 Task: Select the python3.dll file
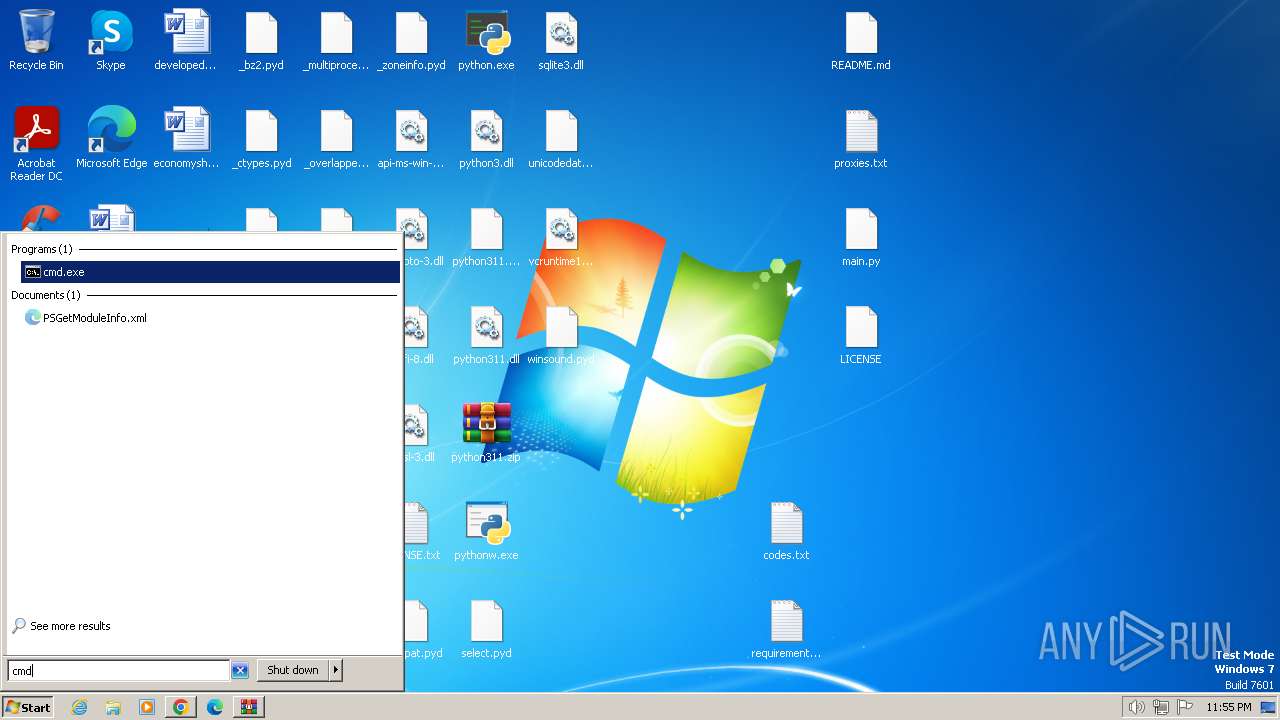point(486,139)
